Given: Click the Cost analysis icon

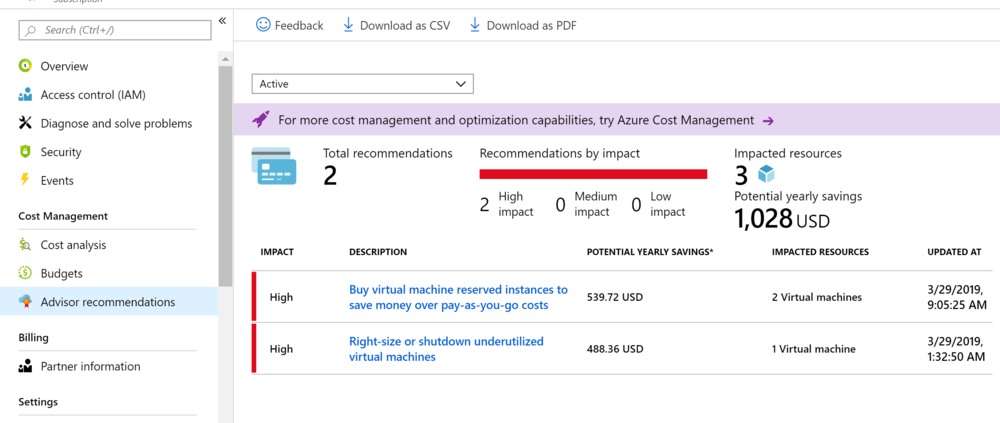Looking at the screenshot, I should point(25,245).
